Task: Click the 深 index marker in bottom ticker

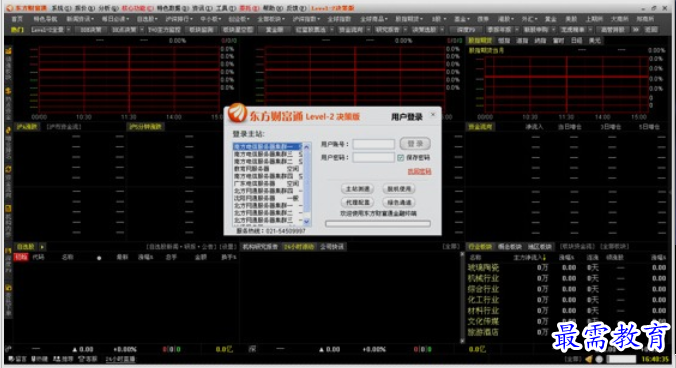Action: (x=252, y=349)
